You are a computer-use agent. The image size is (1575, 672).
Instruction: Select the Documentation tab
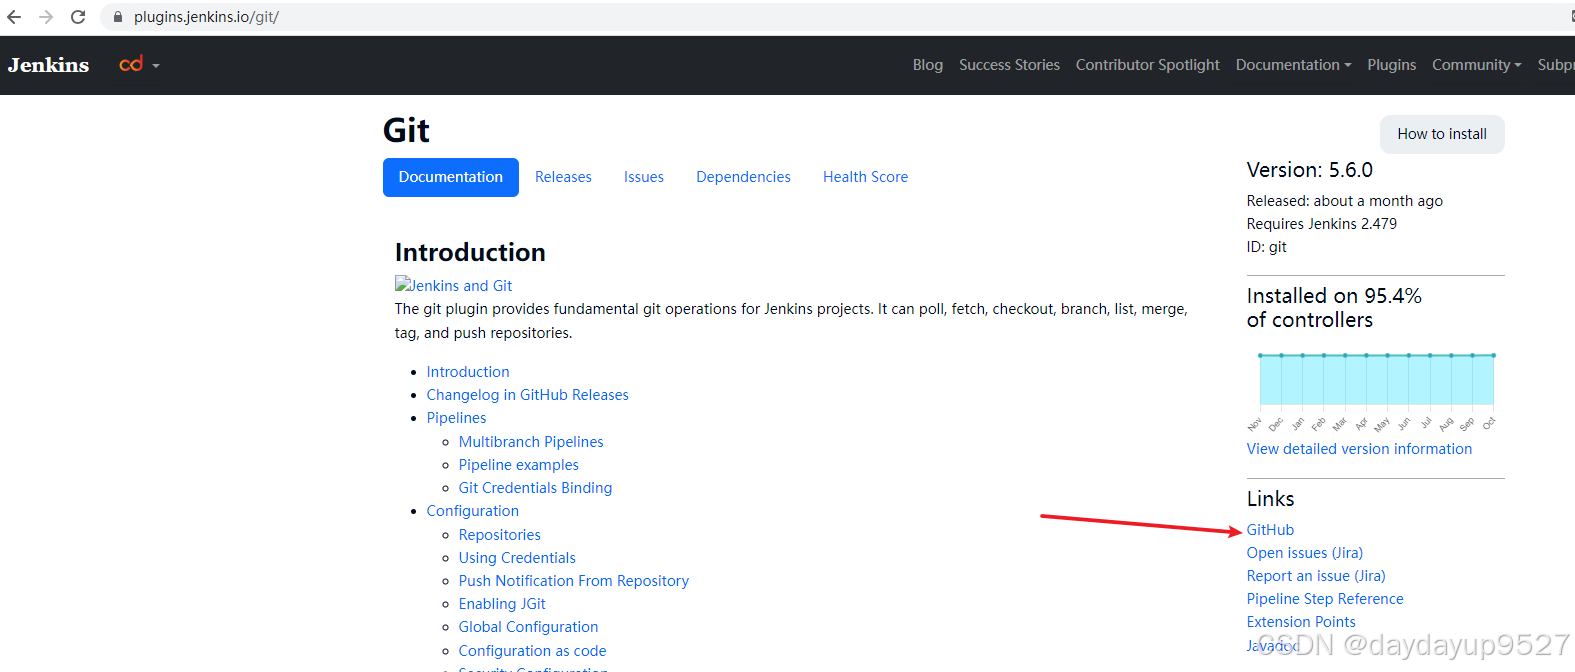tap(451, 177)
